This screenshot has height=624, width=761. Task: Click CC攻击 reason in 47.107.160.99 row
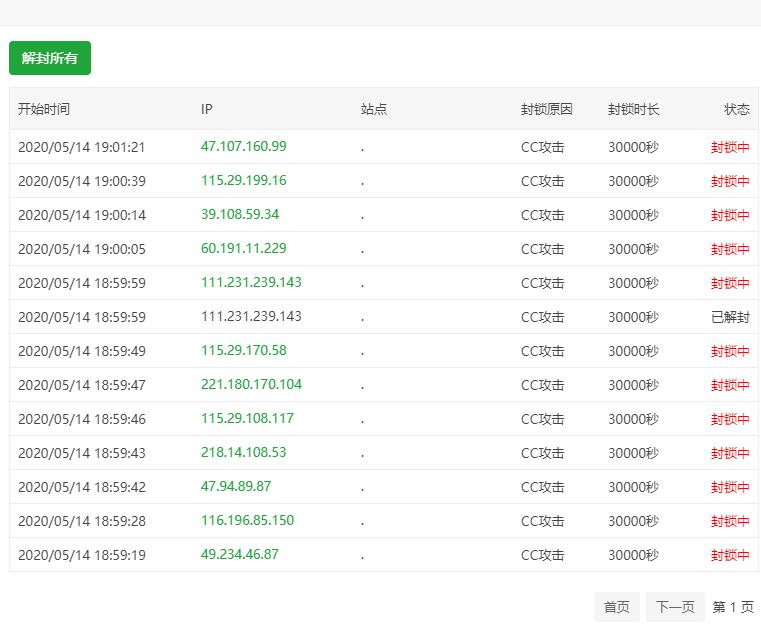pyautogui.click(x=543, y=147)
